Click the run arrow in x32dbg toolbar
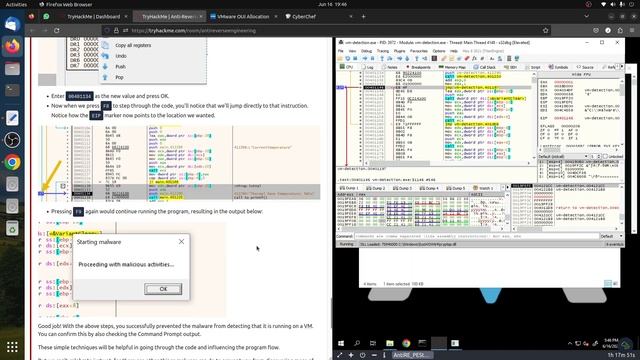 365,58
